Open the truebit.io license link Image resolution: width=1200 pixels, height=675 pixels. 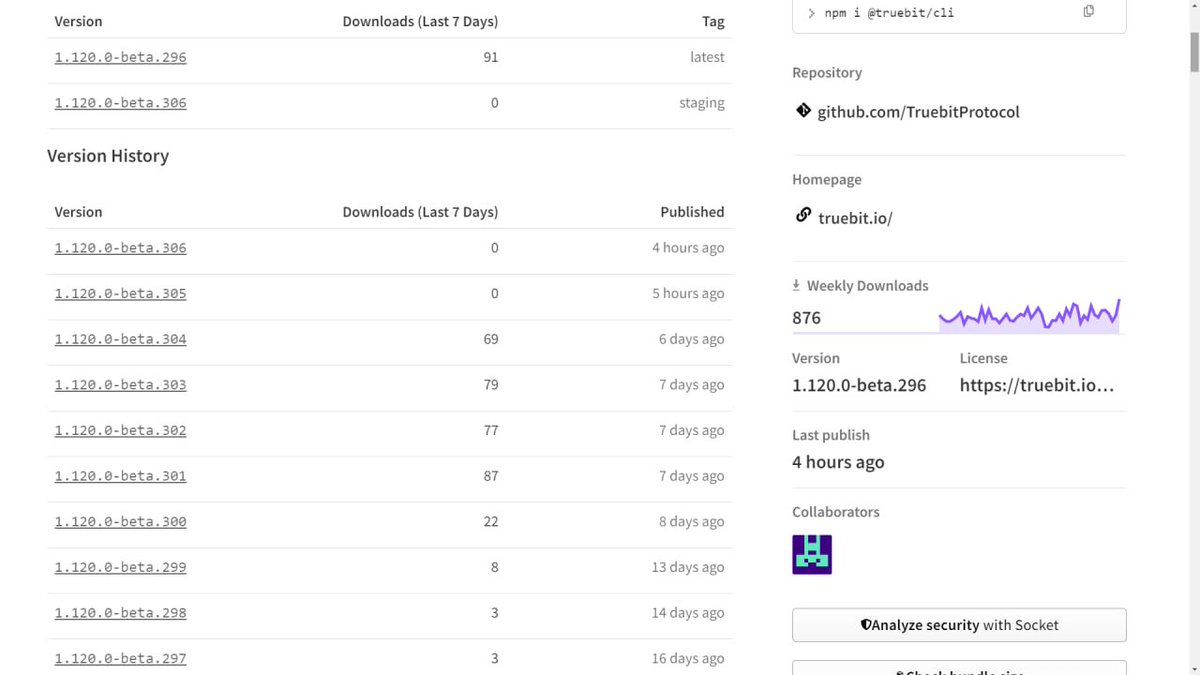[x=1037, y=385]
